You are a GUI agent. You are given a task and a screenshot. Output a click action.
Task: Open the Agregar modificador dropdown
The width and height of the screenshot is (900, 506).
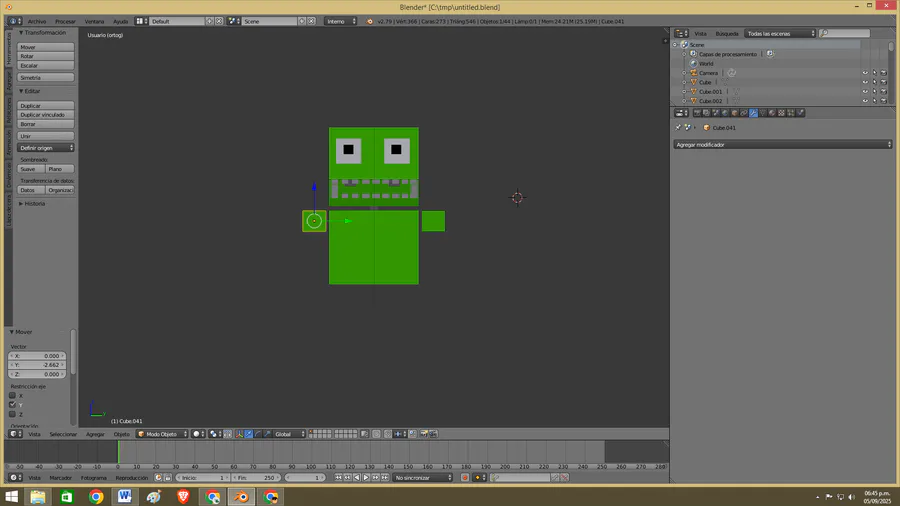[782, 145]
